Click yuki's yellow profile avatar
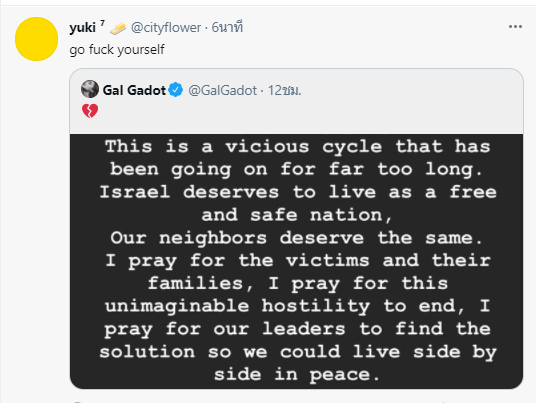The image size is (536, 403). coord(37,39)
